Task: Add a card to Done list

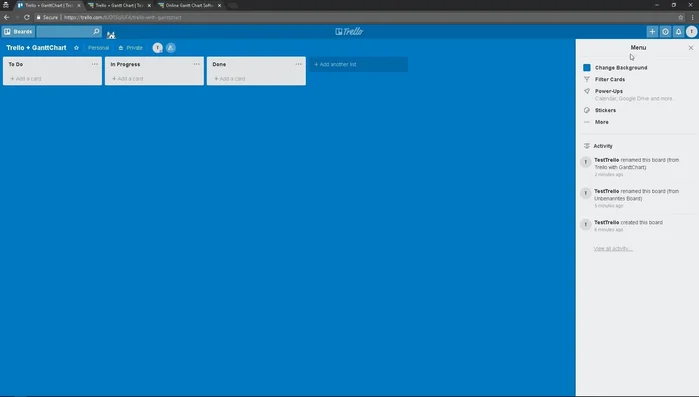Action: click(x=230, y=79)
